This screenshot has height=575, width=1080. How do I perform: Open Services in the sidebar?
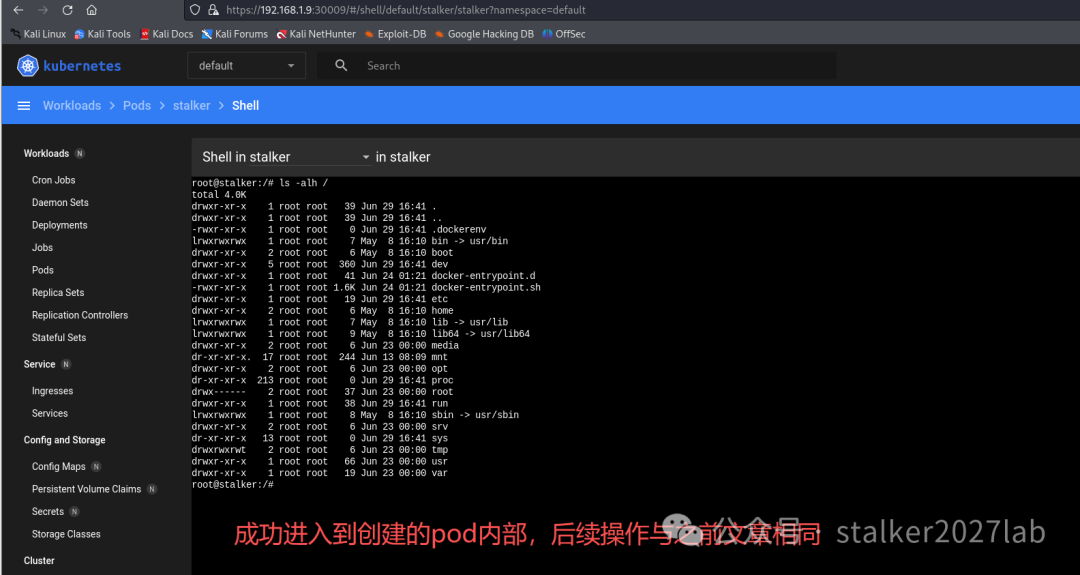[50, 413]
